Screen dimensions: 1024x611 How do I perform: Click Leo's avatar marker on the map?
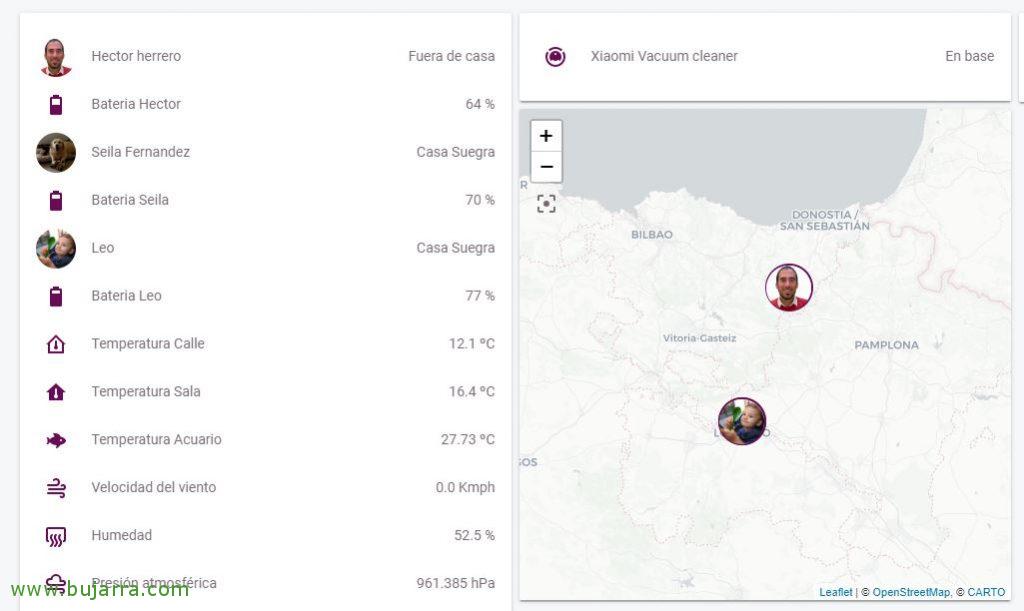pos(742,421)
